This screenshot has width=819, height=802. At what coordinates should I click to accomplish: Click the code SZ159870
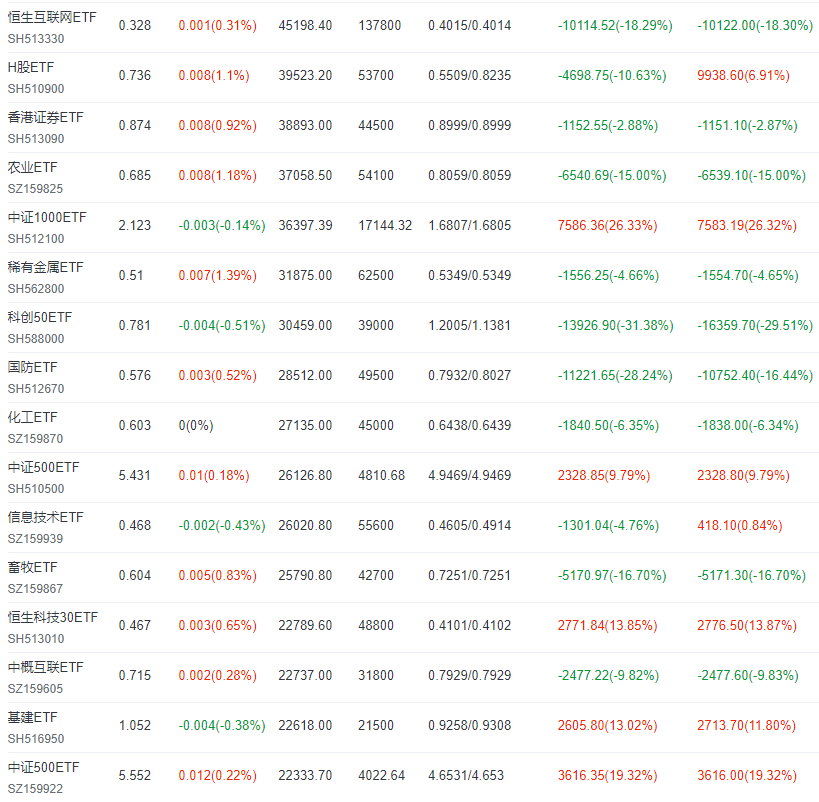tap(35, 439)
